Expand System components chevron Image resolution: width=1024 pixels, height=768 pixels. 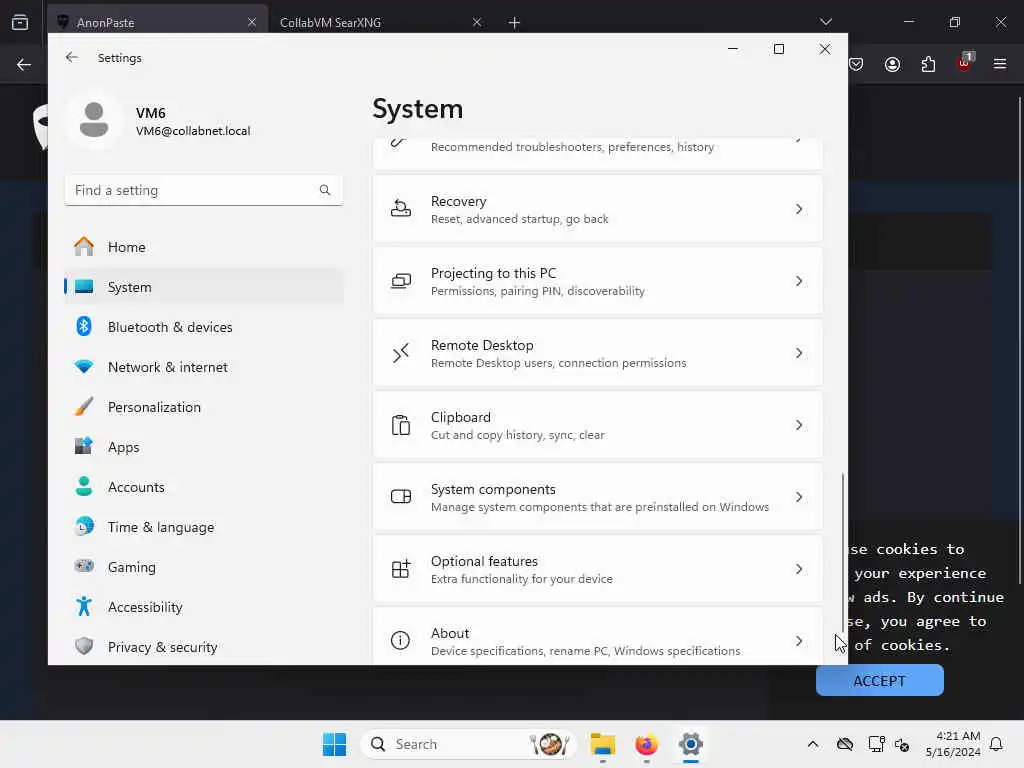click(799, 497)
